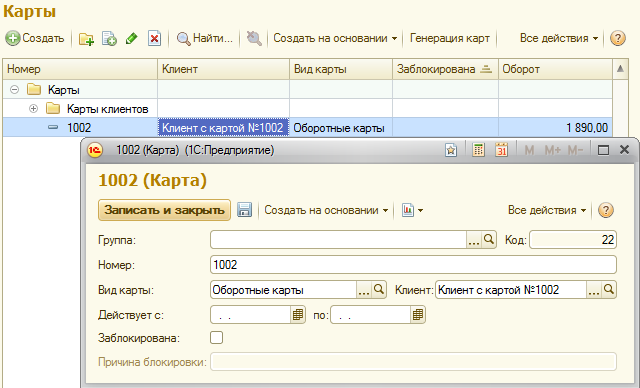Open the date picker for Действует с
Screen dimensions: 640x388
298,315
